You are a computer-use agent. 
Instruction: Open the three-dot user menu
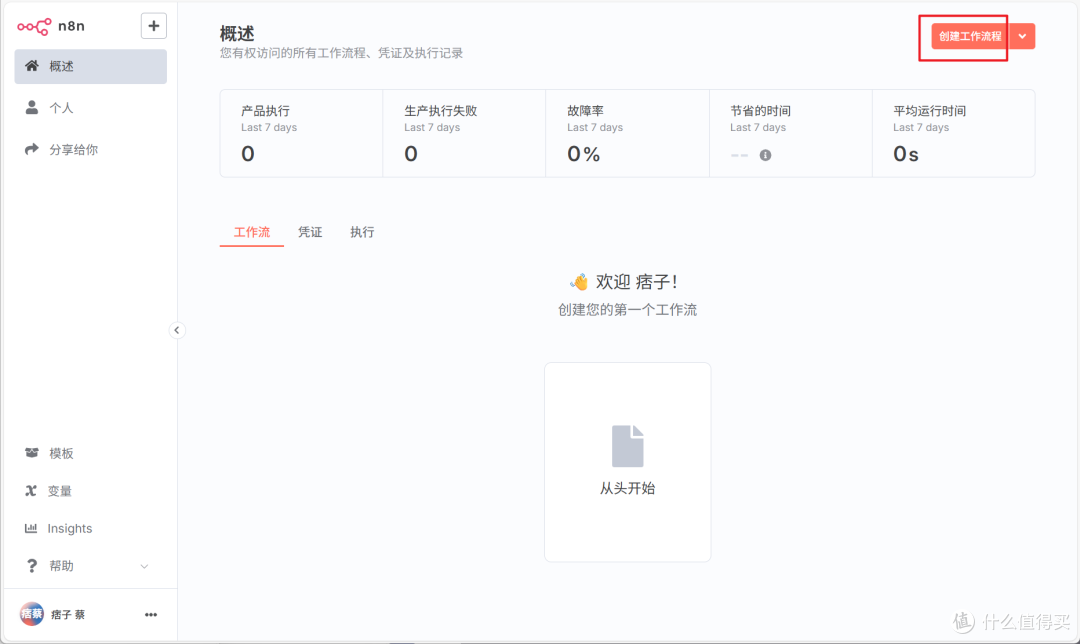(151, 614)
